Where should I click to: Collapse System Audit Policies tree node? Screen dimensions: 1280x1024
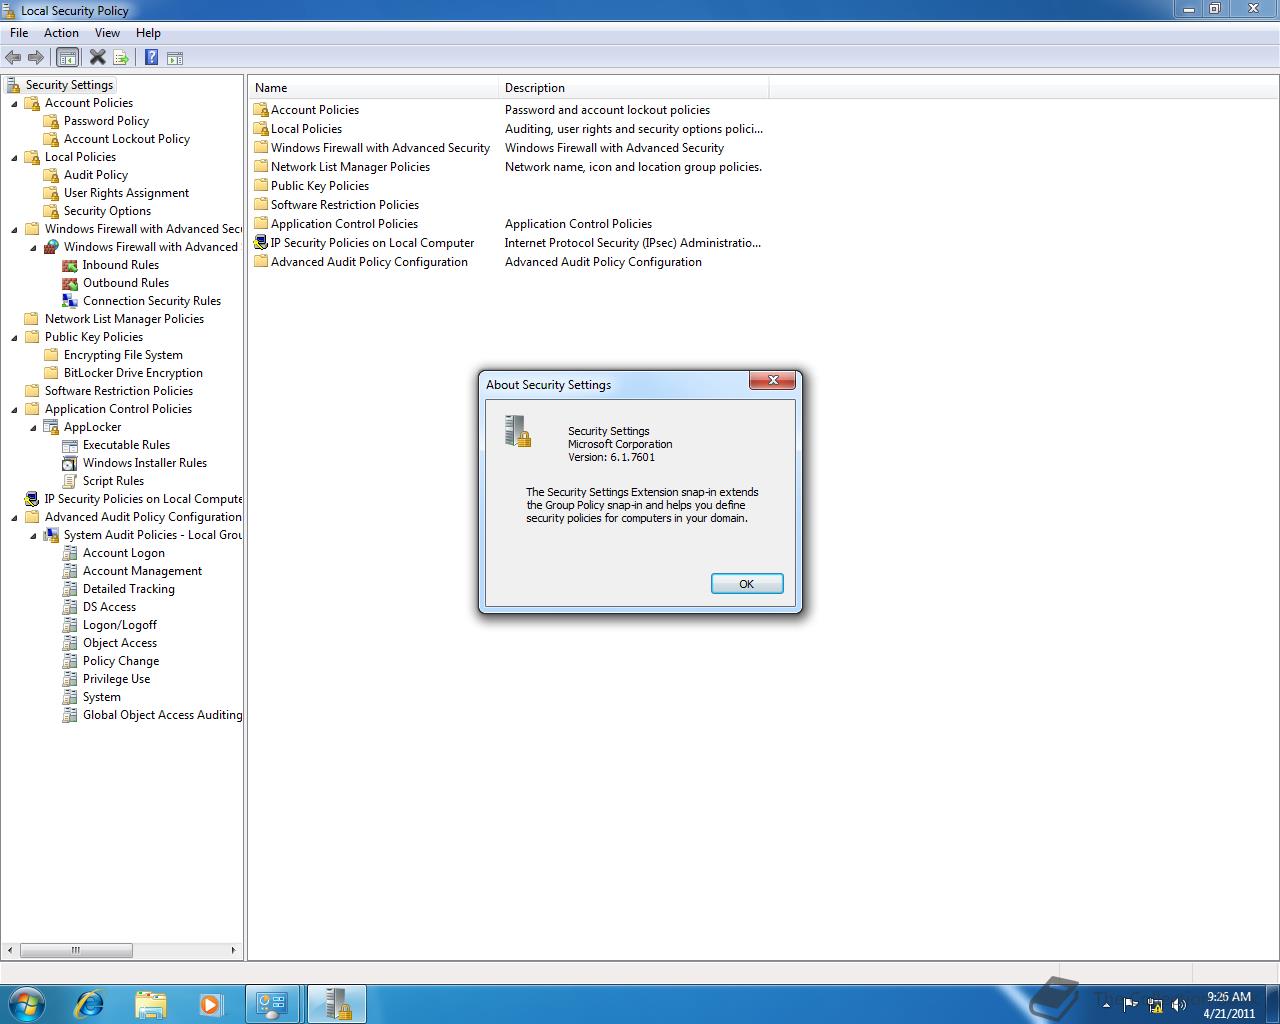point(33,535)
